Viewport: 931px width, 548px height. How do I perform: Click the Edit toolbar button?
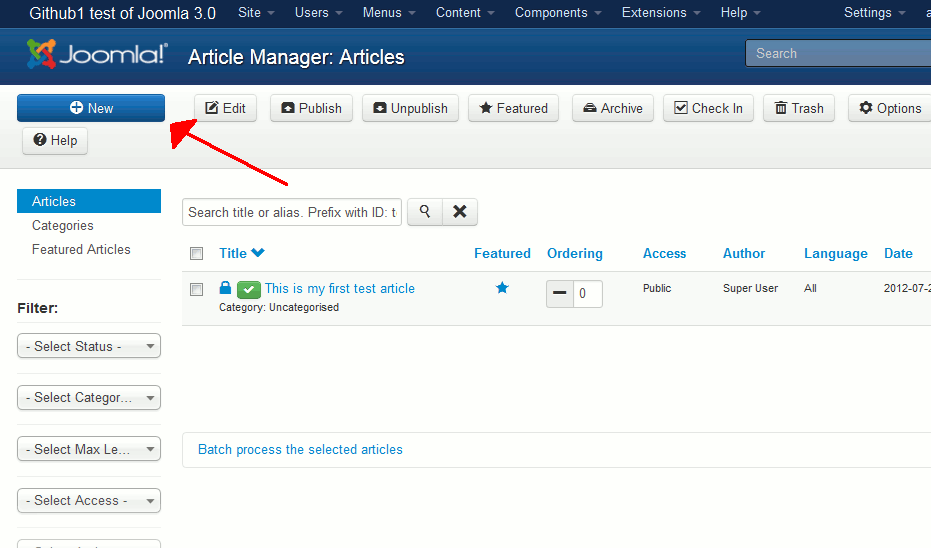point(226,108)
